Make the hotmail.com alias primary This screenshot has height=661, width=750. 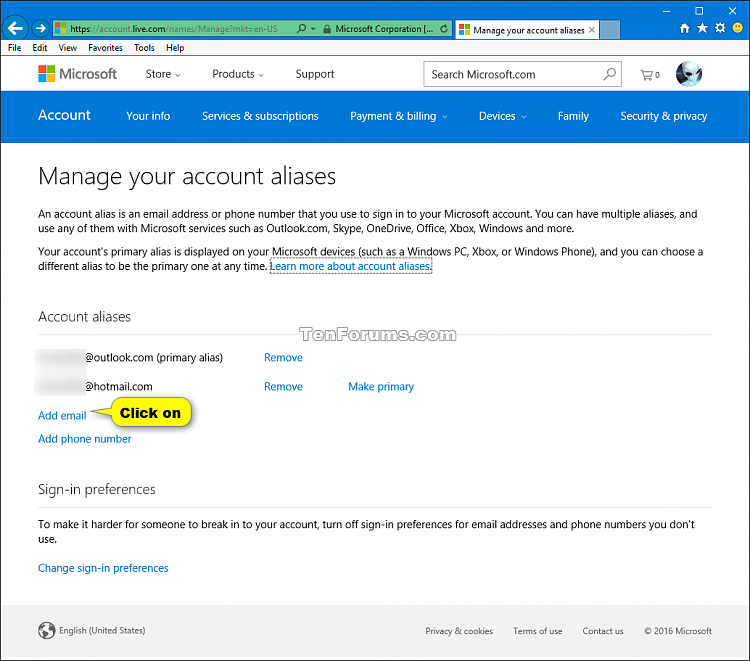tap(381, 386)
